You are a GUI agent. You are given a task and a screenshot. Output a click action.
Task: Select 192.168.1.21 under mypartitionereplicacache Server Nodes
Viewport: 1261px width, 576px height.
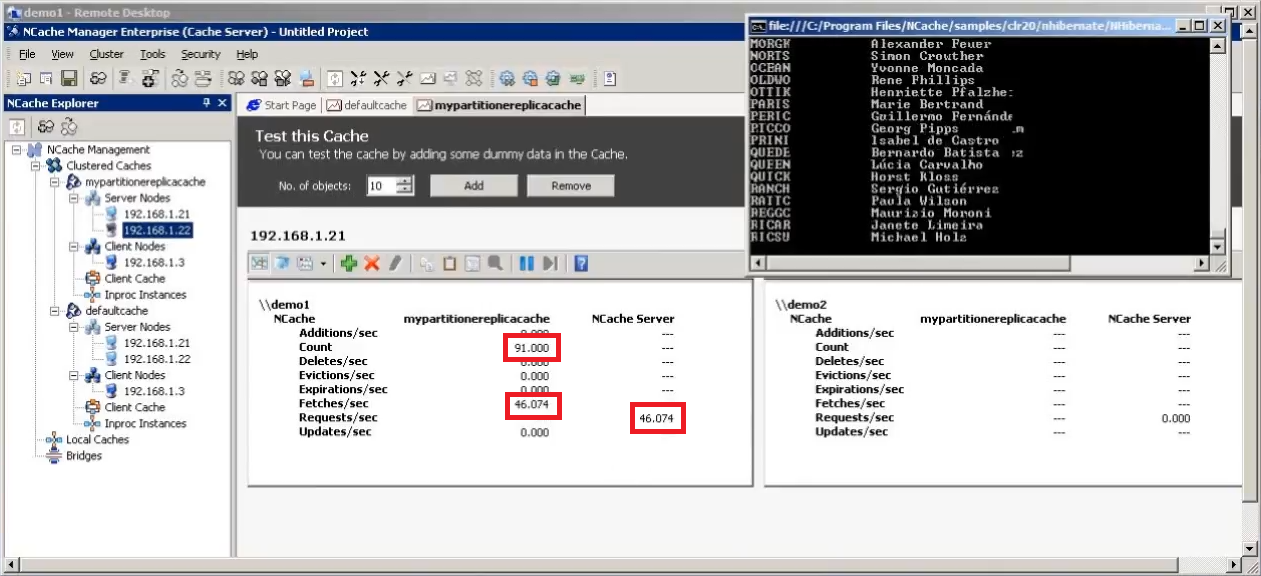pyautogui.click(x=157, y=214)
